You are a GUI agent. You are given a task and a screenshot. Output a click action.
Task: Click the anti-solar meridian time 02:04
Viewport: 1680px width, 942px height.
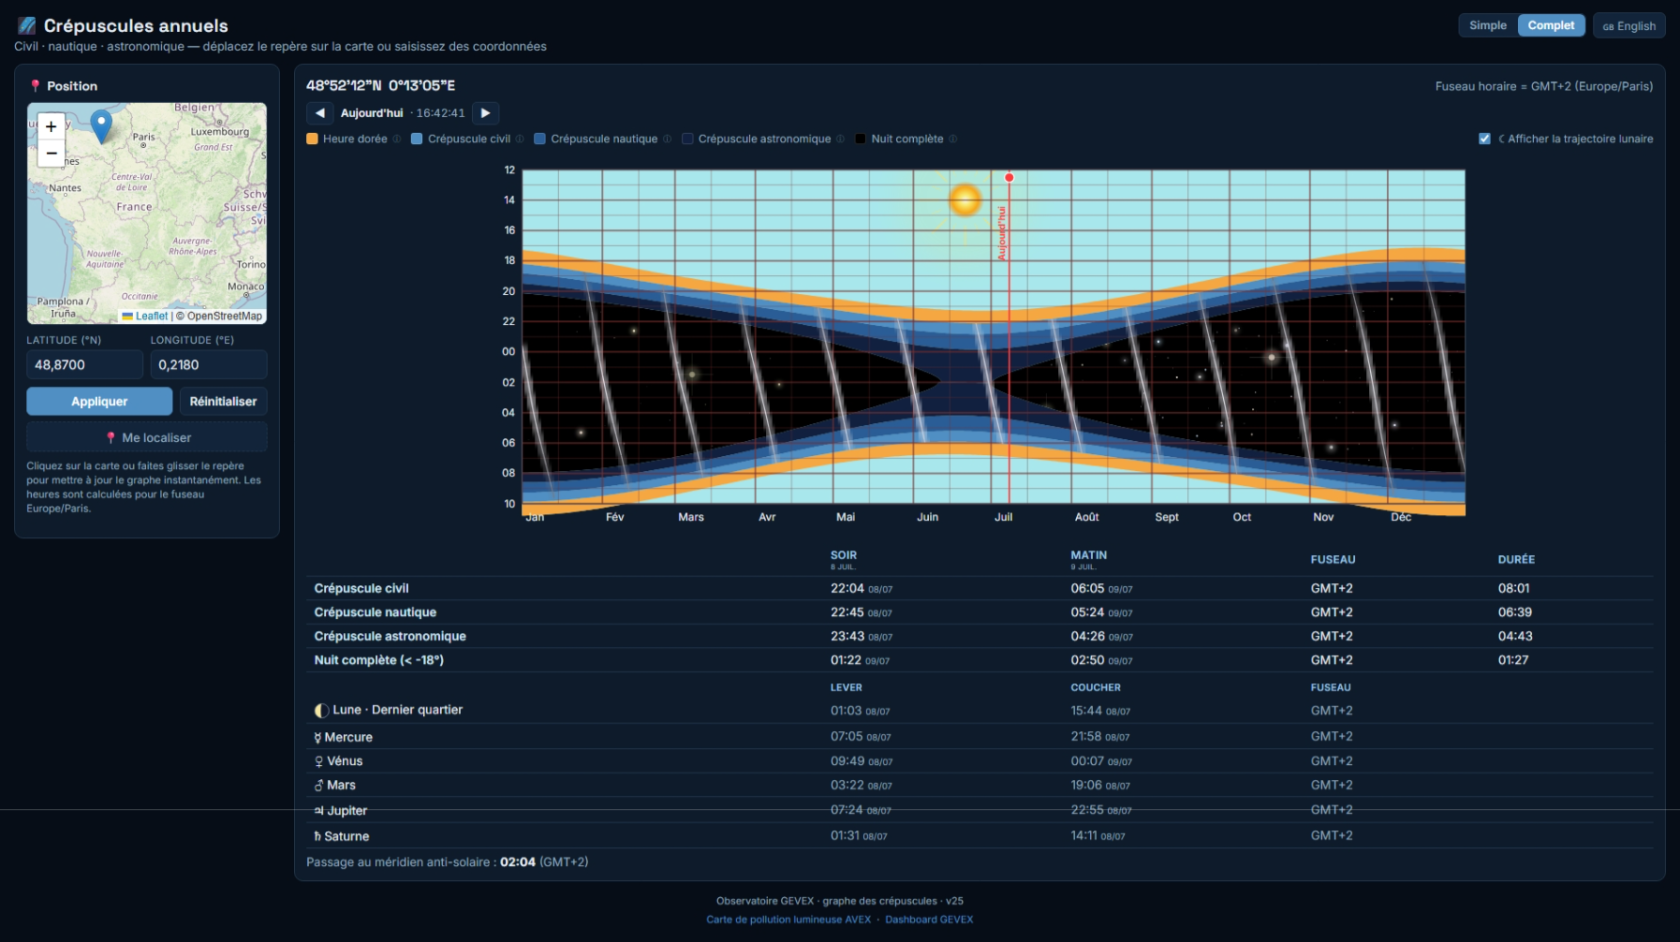[x=518, y=862]
